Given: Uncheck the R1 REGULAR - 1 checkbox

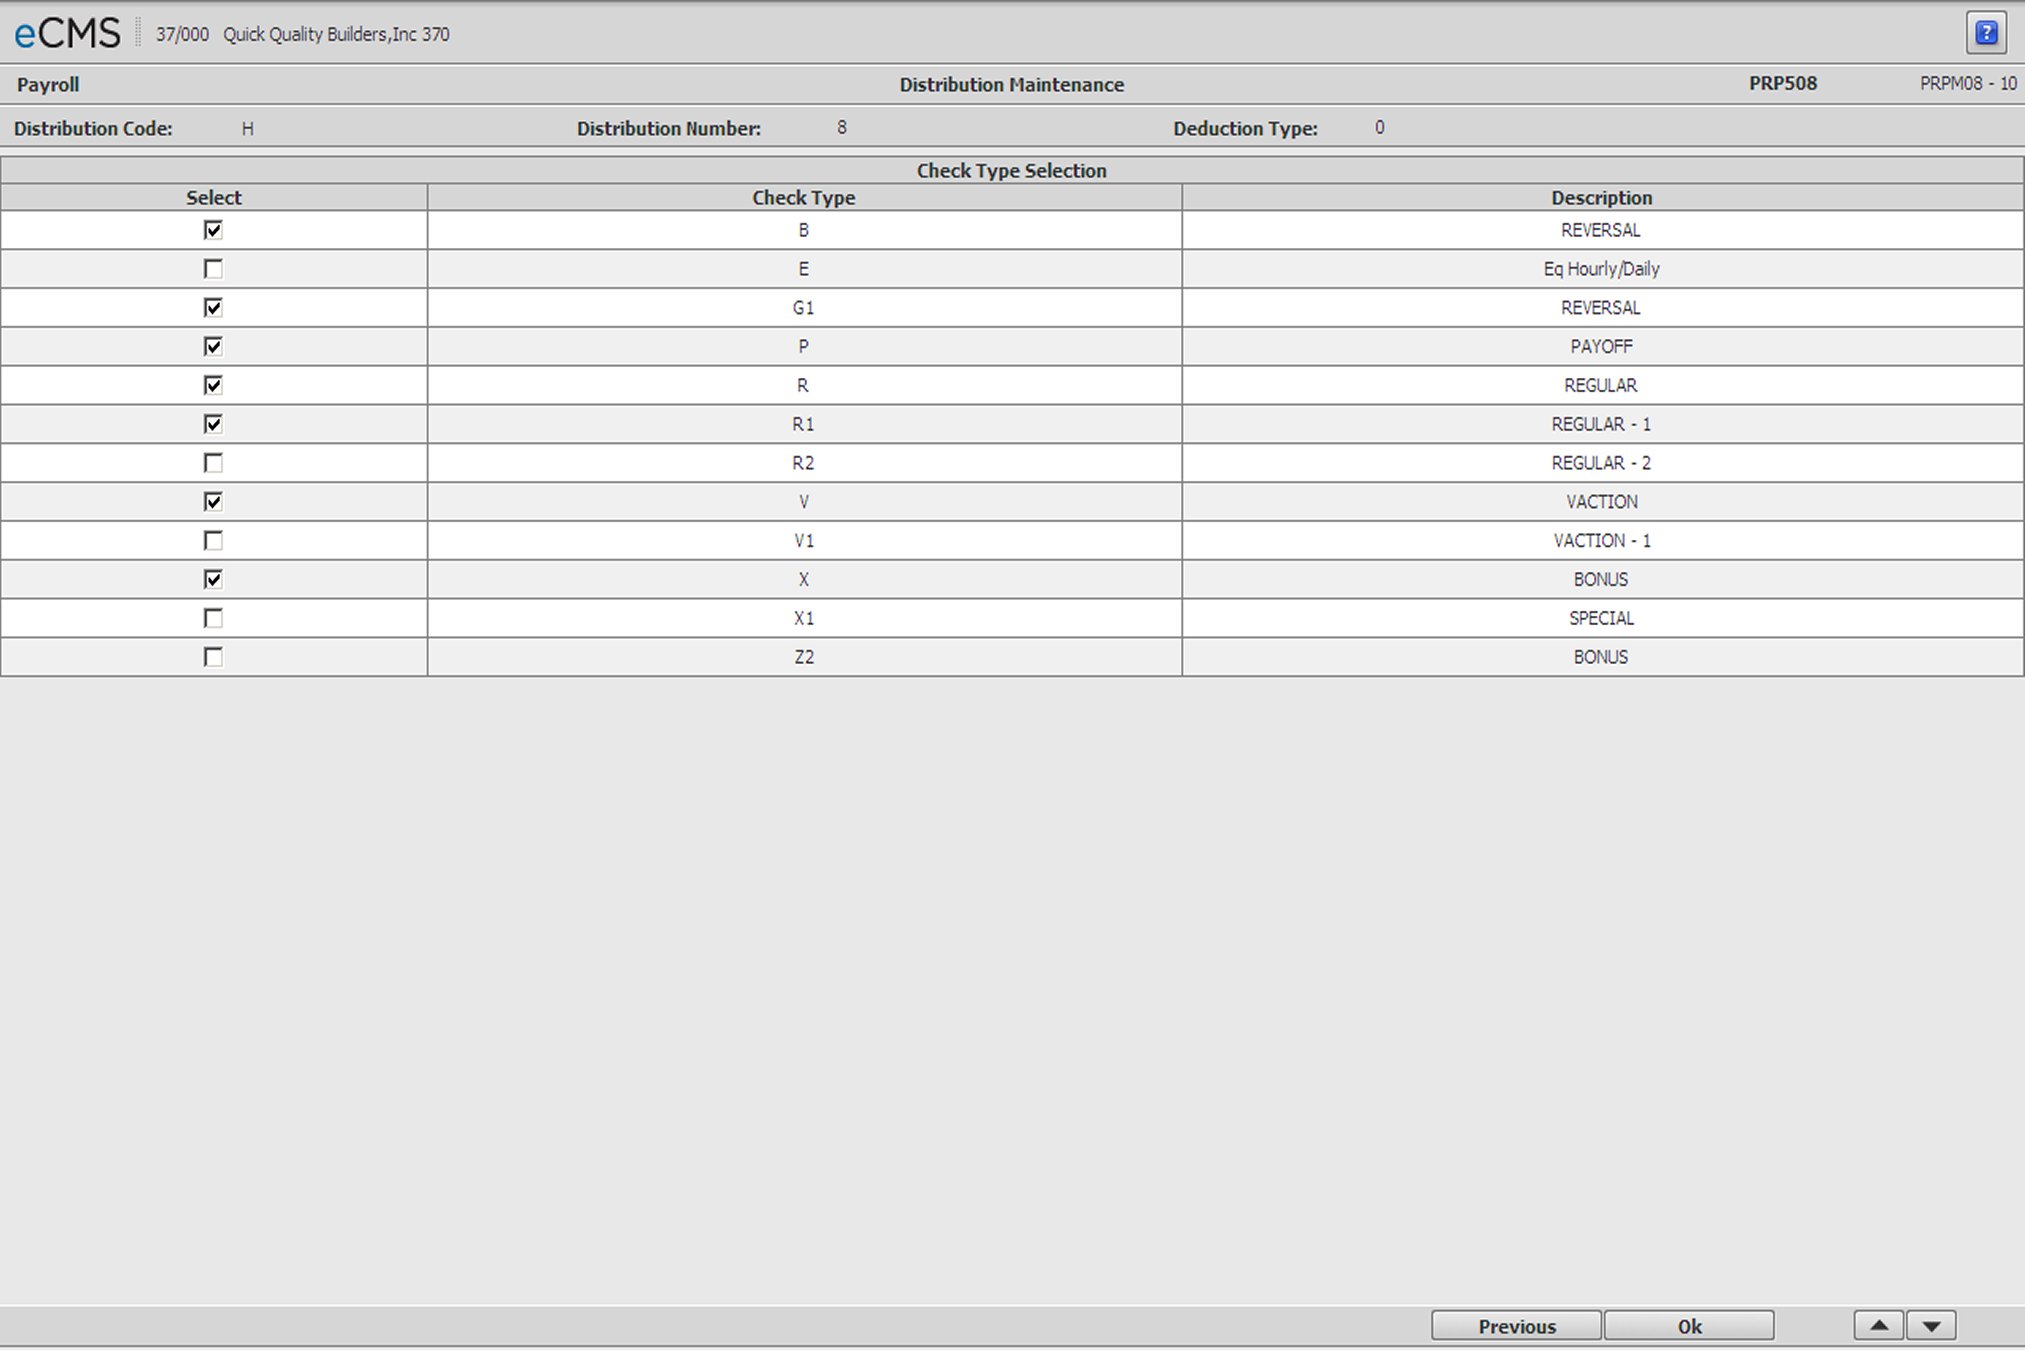Looking at the screenshot, I should click(213, 424).
